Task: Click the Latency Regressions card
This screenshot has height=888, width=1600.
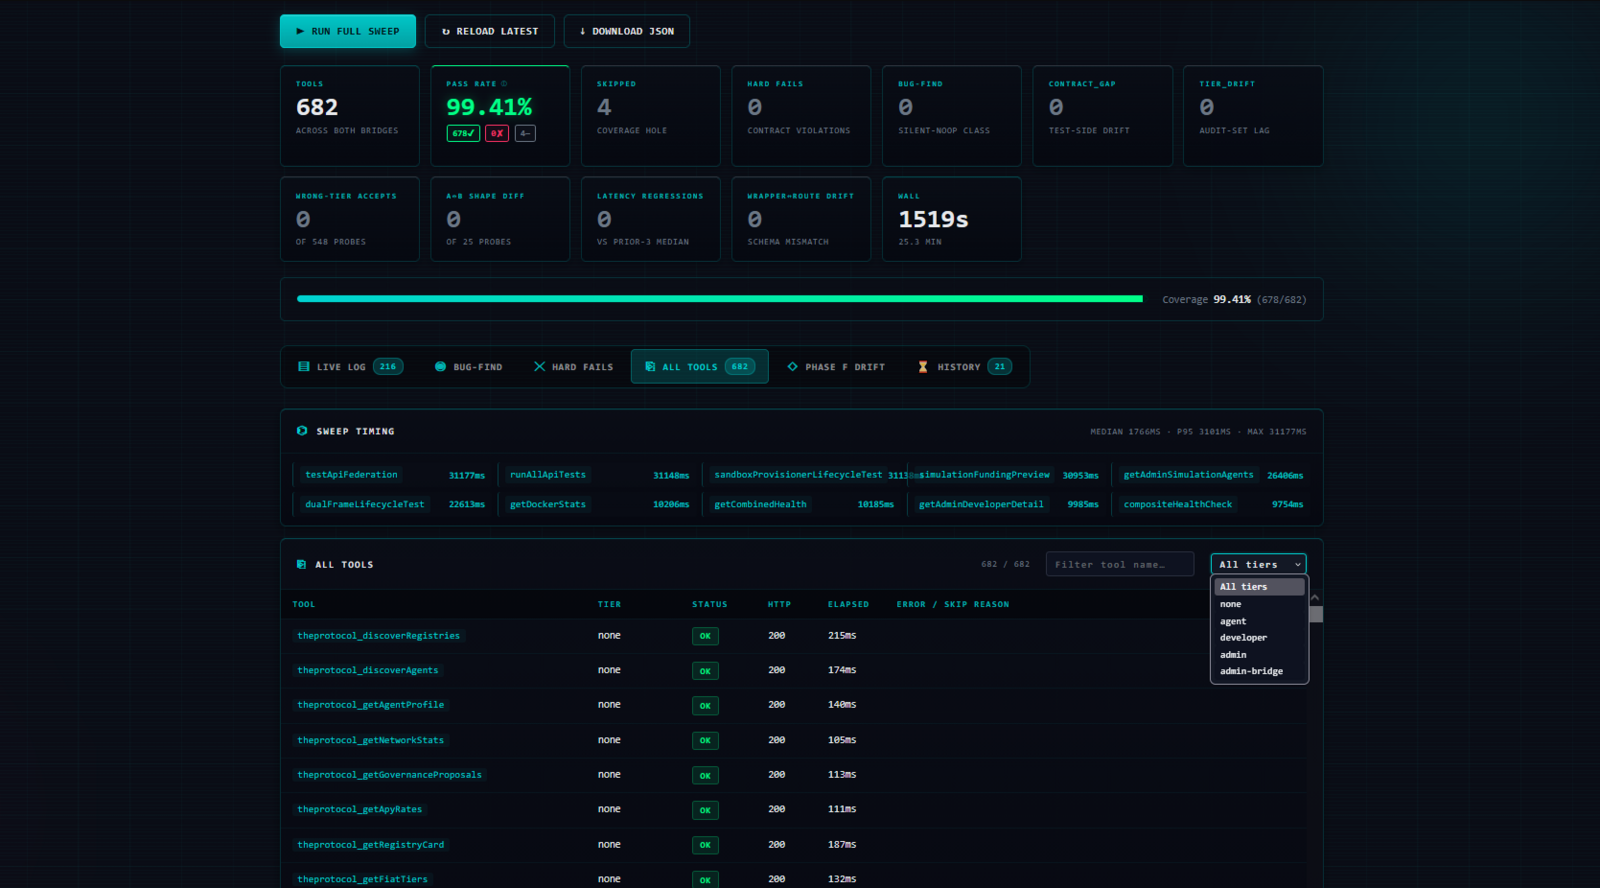Action: 651,219
